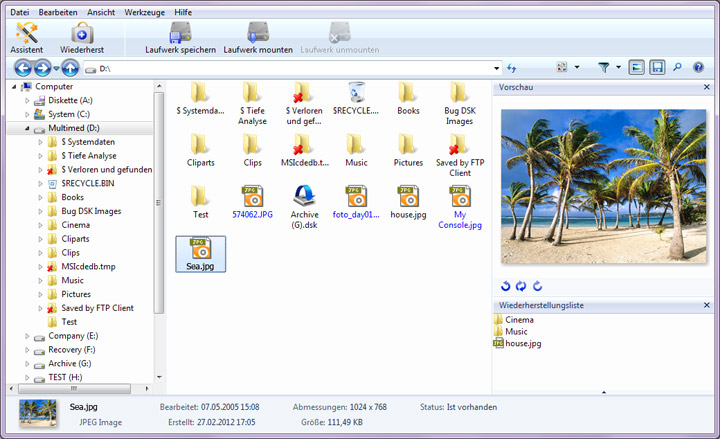Select Archive (G:) drive in tree
Image resolution: width=720 pixels, height=439 pixels.
(x=70, y=364)
